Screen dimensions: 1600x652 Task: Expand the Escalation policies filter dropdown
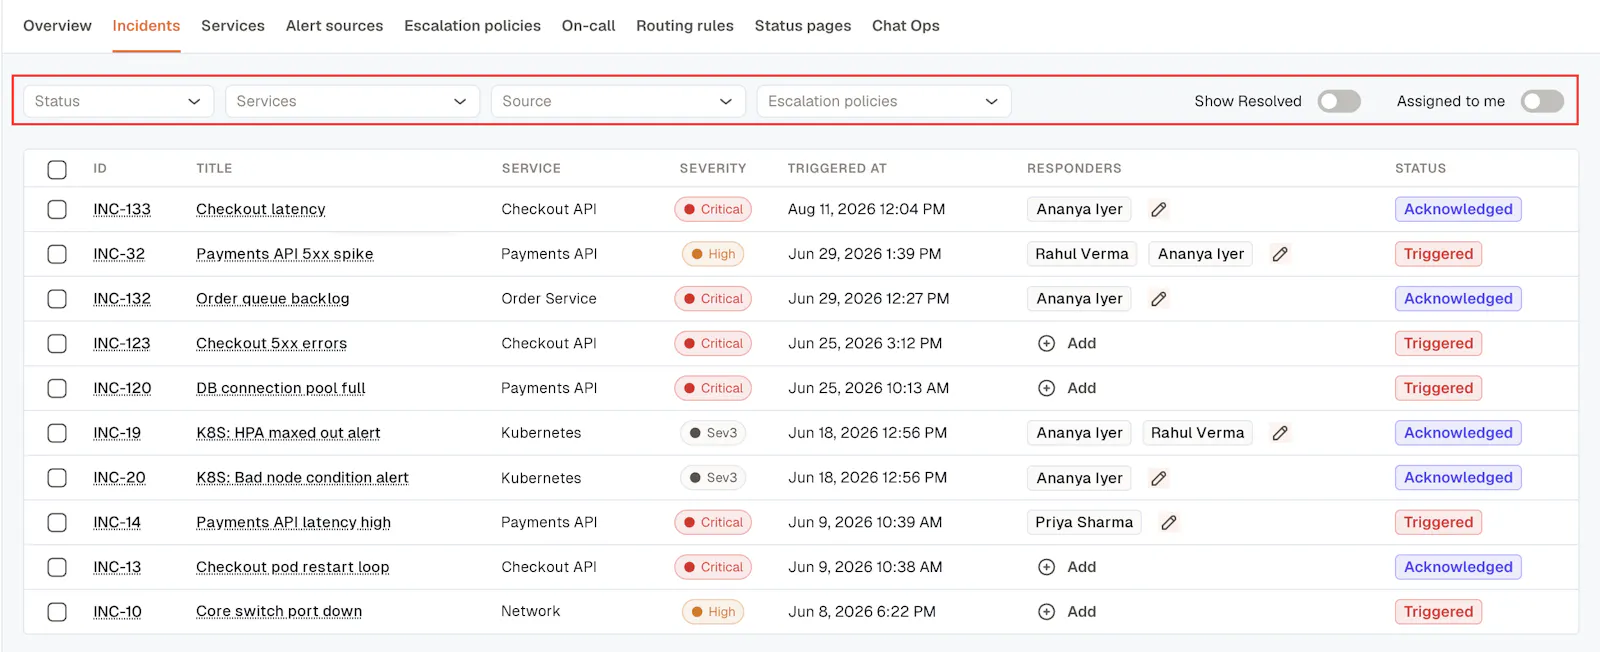884,101
